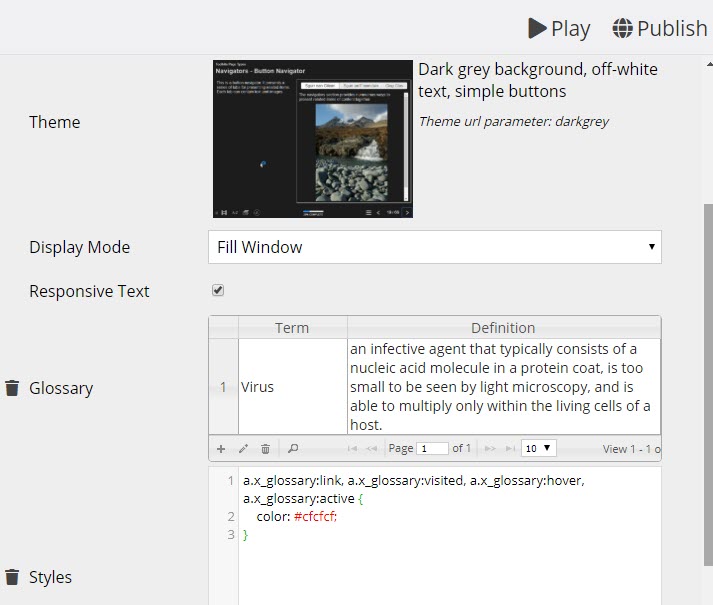Image resolution: width=713 pixels, height=605 pixels.
Task: Click the dark grey theme preview thumbnail
Action: [x=313, y=139]
